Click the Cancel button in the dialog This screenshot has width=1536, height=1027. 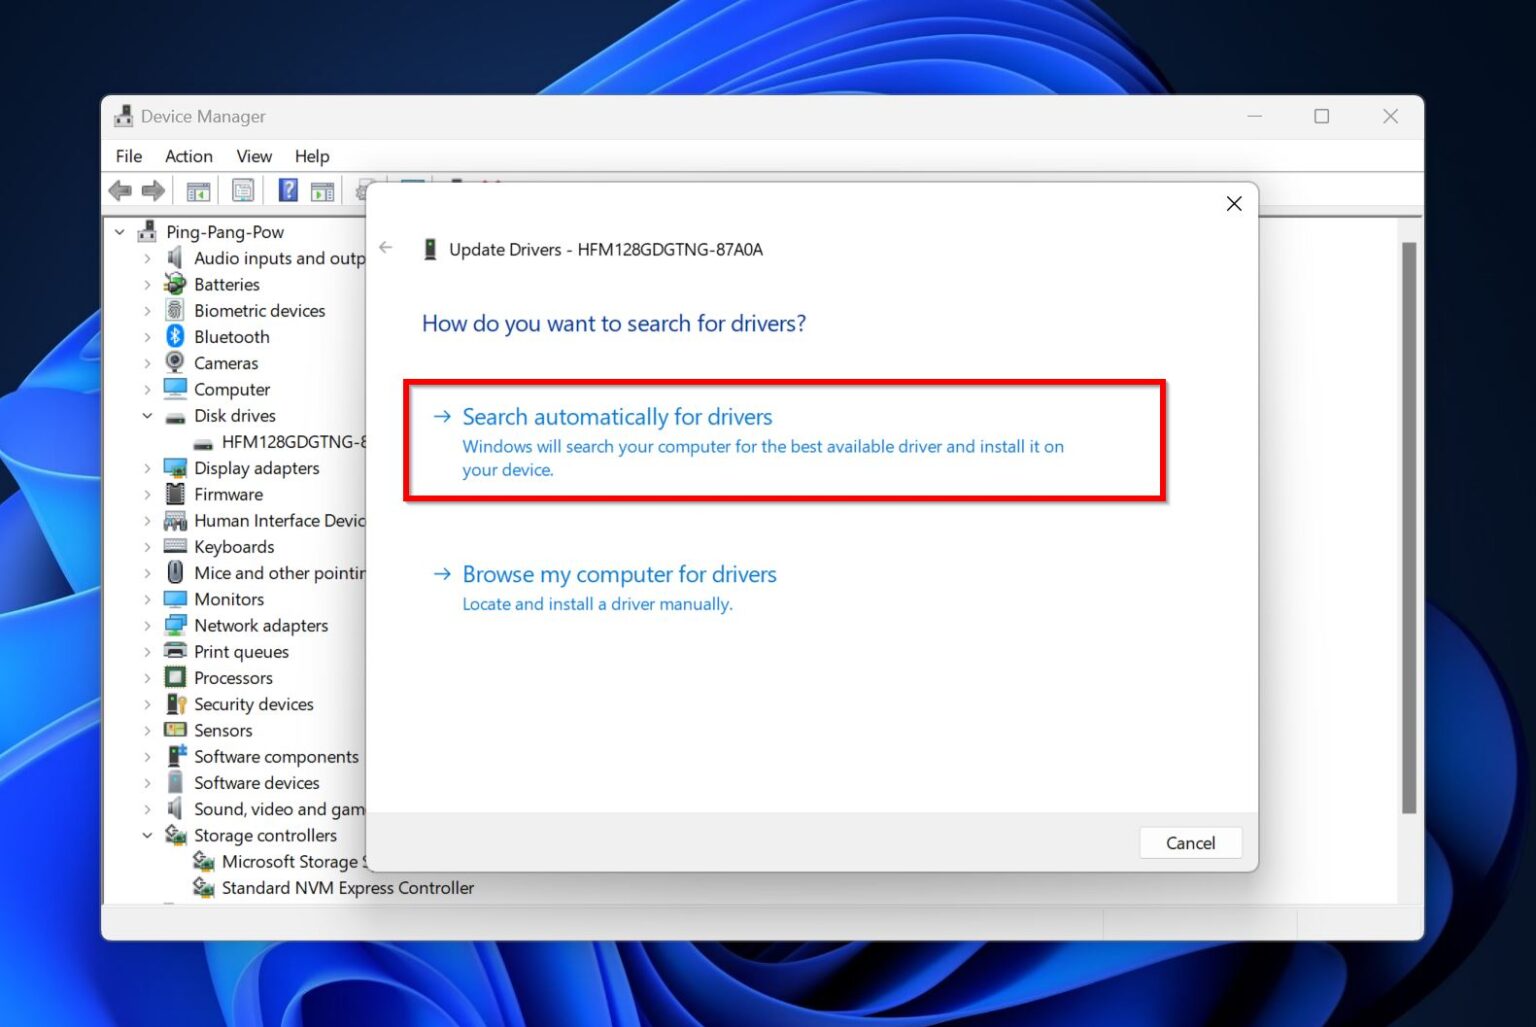(1190, 843)
